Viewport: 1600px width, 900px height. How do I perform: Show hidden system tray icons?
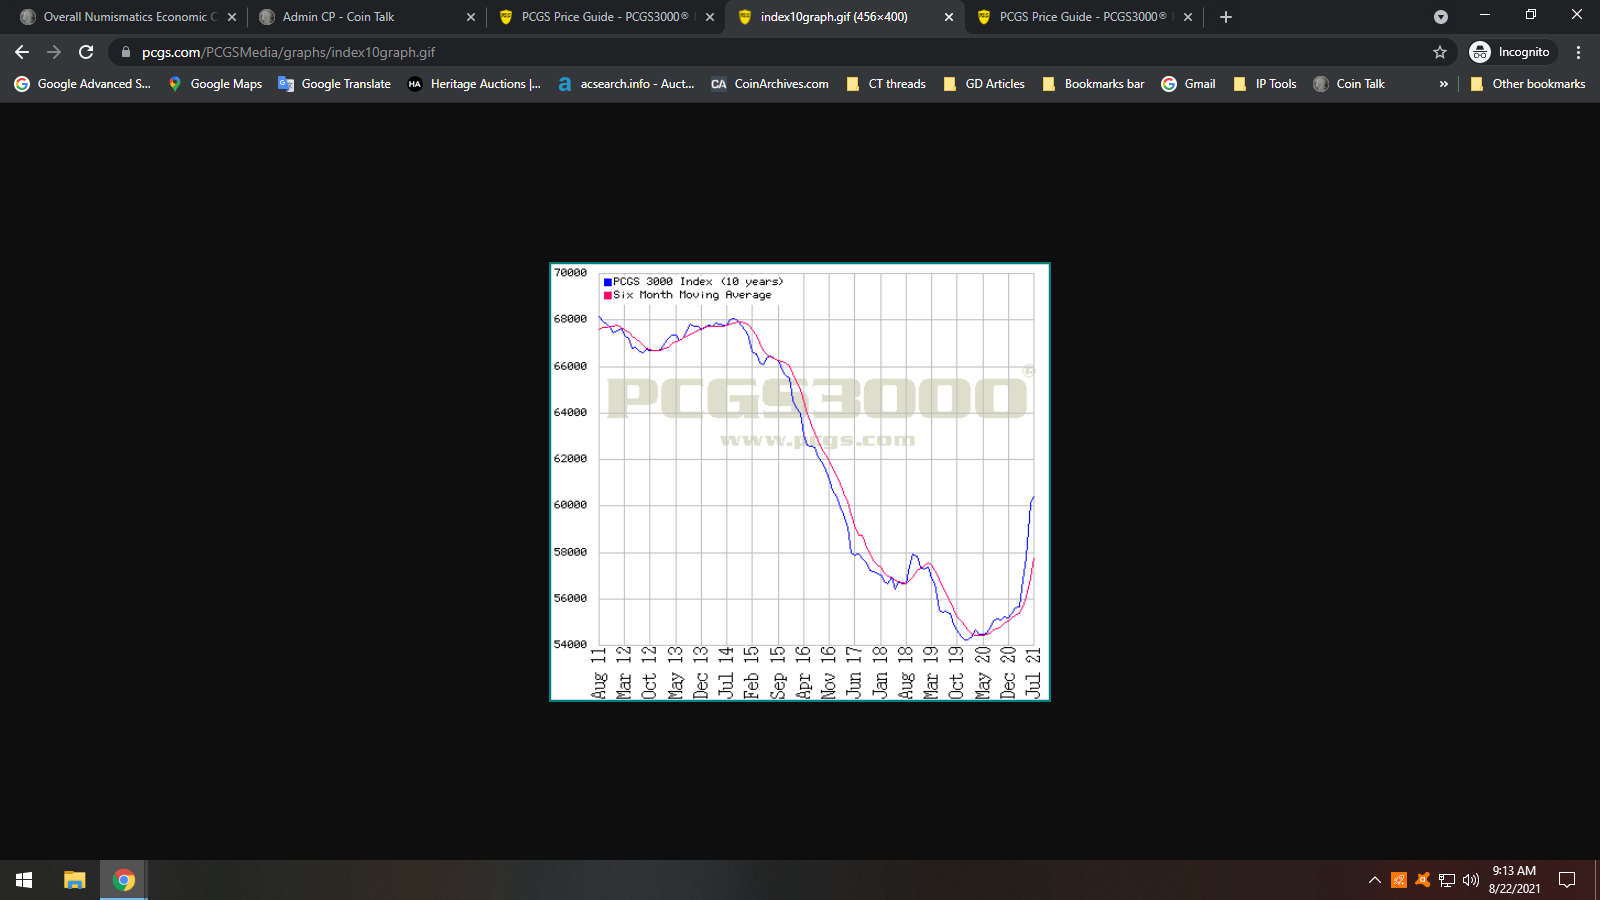tap(1375, 880)
